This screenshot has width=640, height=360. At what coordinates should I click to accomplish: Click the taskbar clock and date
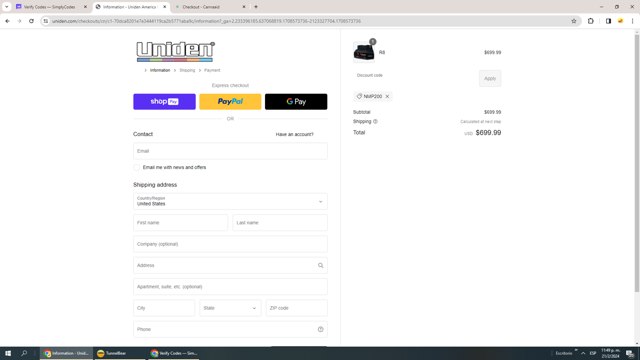610,353
